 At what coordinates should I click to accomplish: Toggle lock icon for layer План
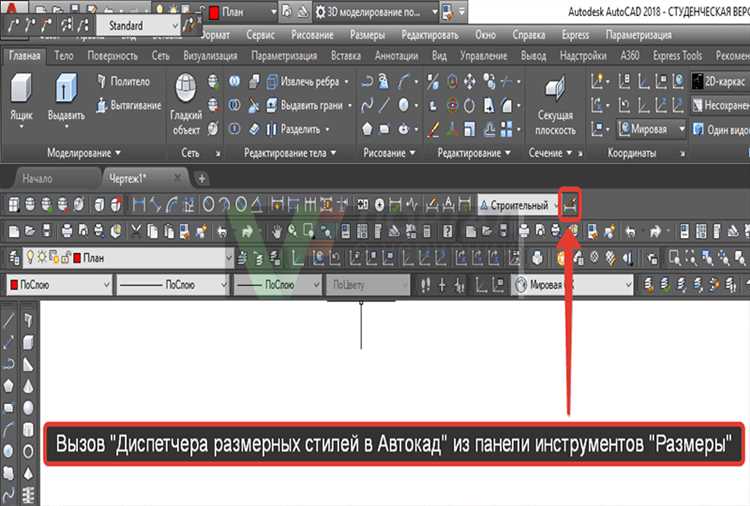[66, 258]
